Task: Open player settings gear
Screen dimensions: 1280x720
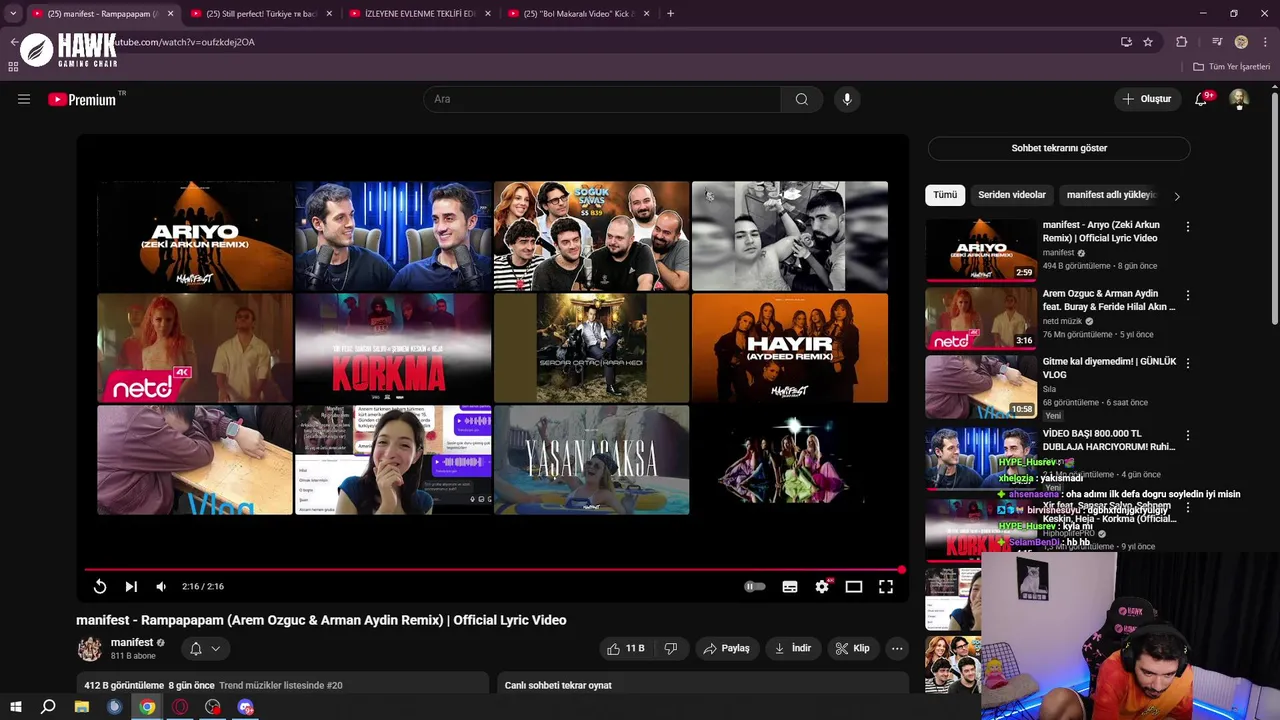Action: coord(822,587)
